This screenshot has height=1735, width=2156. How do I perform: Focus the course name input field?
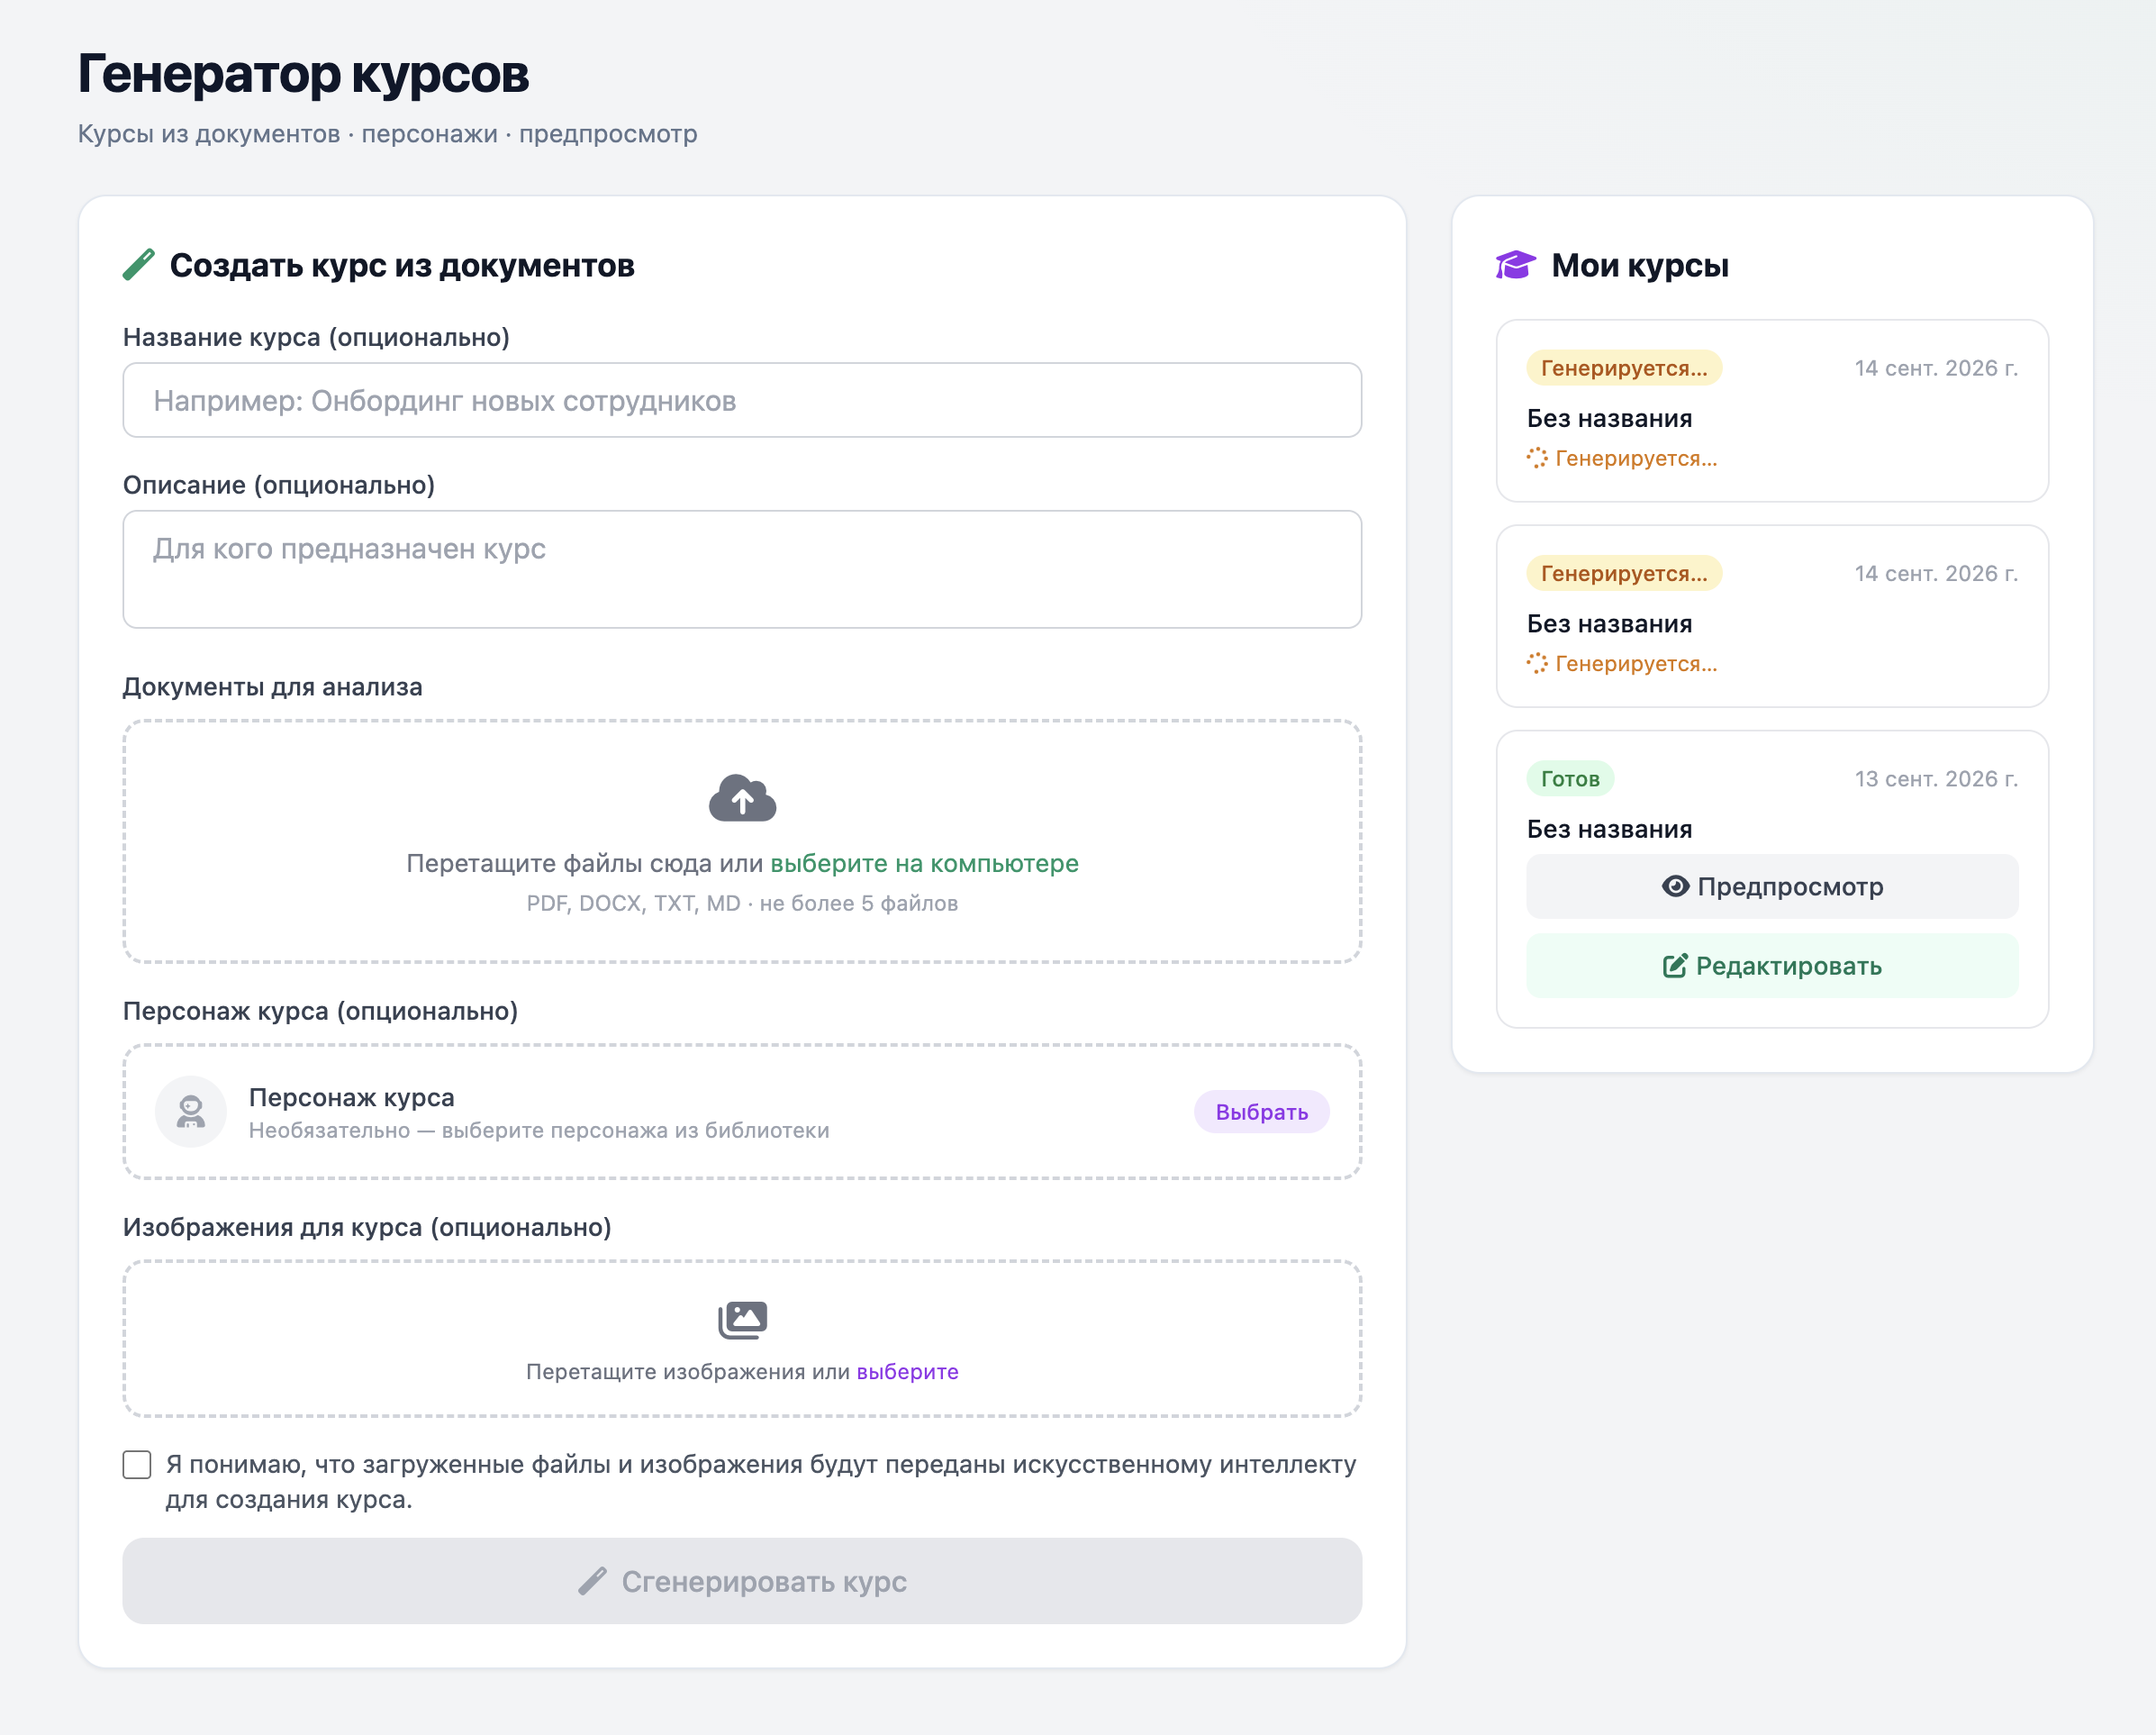742,400
